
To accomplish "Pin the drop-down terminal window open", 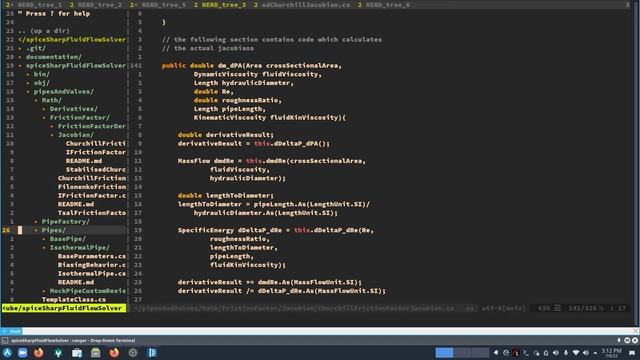I will (x=619, y=340).
